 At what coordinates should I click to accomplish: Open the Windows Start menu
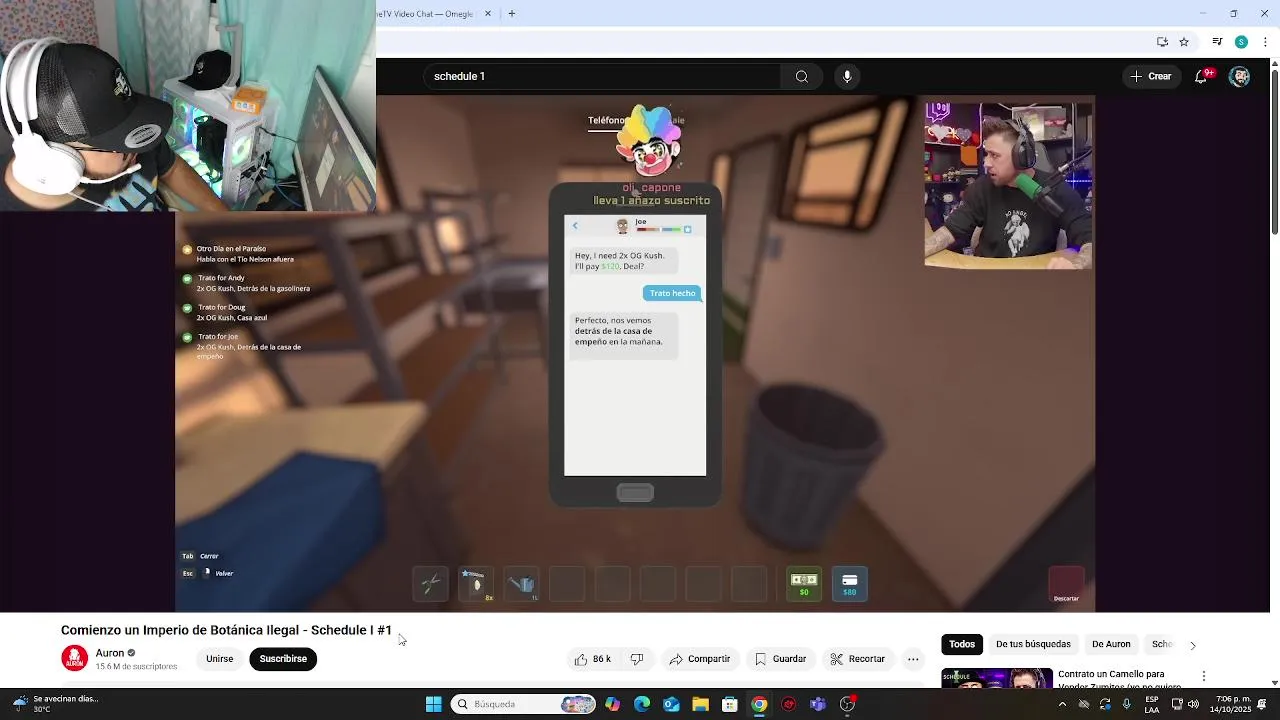433,704
